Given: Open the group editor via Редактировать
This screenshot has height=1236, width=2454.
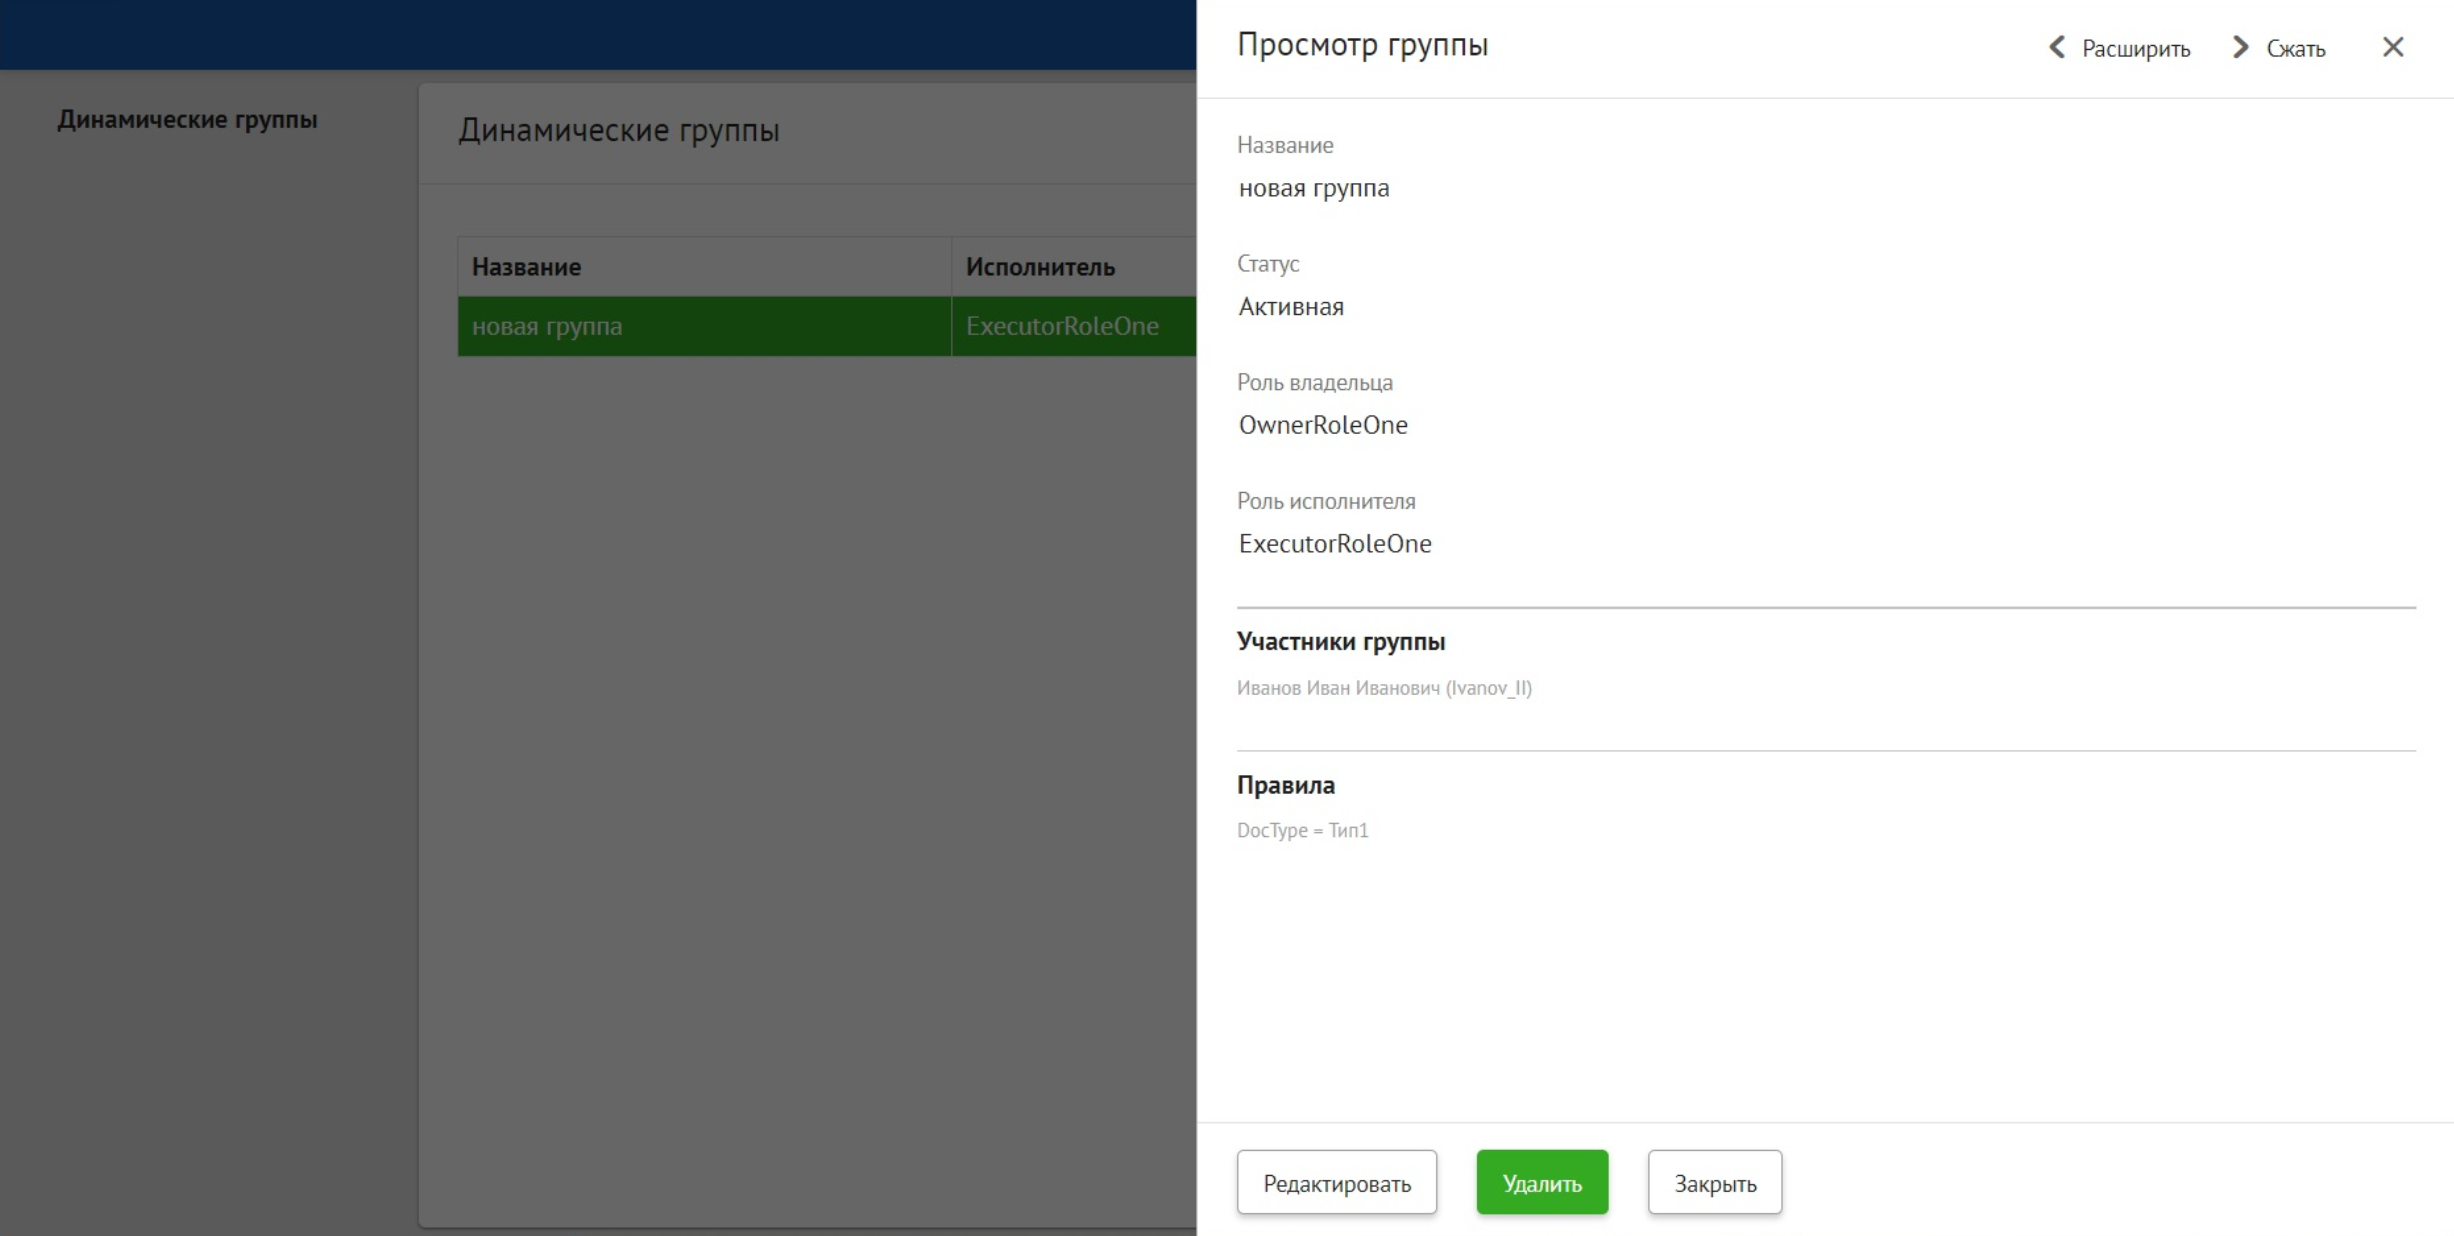Looking at the screenshot, I should 1337,1182.
